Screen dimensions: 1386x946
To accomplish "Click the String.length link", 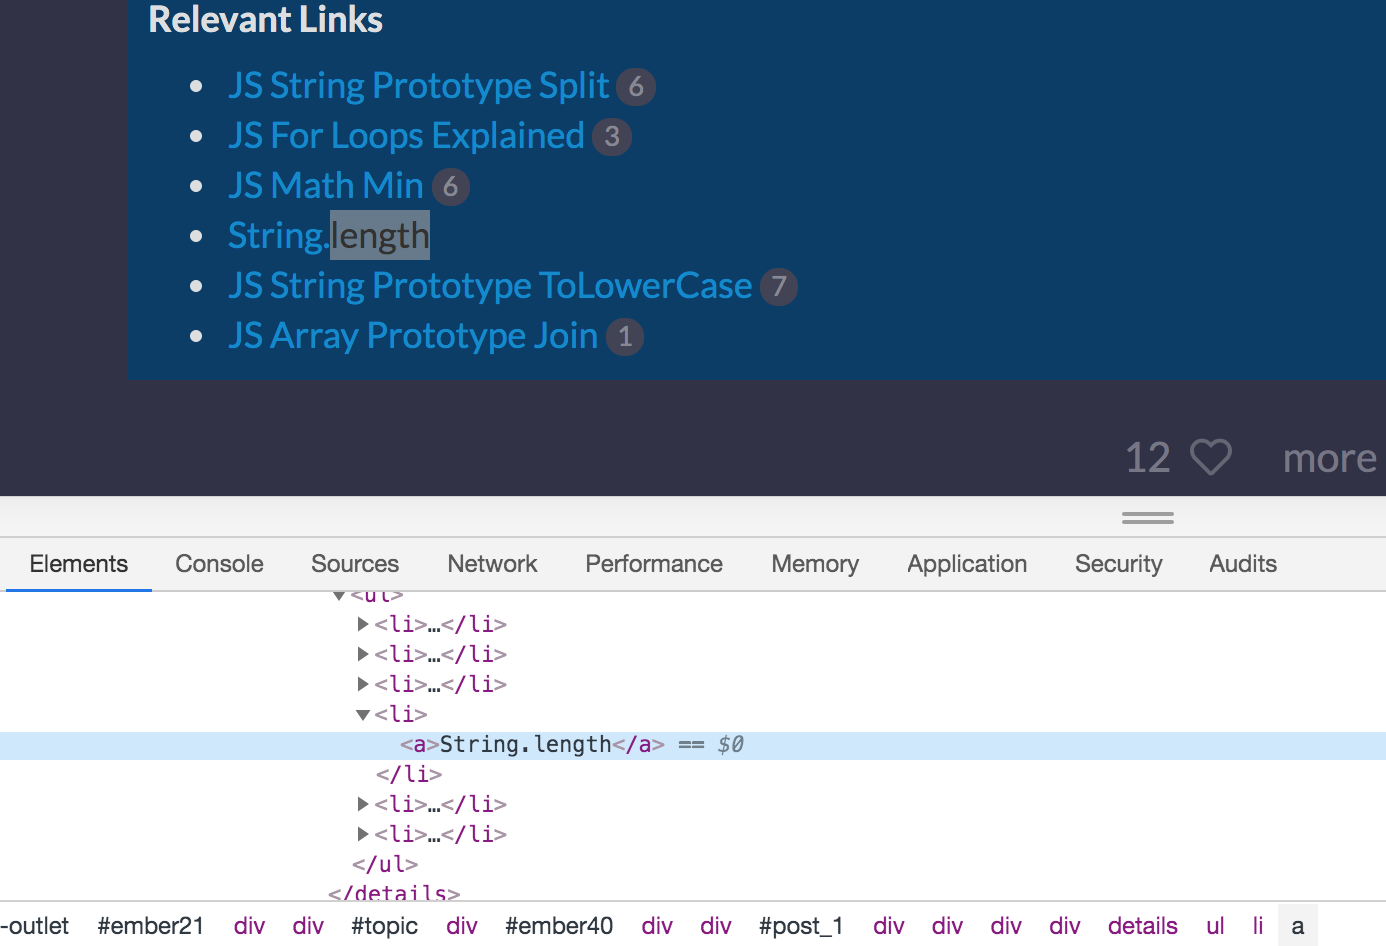I will [x=328, y=235].
